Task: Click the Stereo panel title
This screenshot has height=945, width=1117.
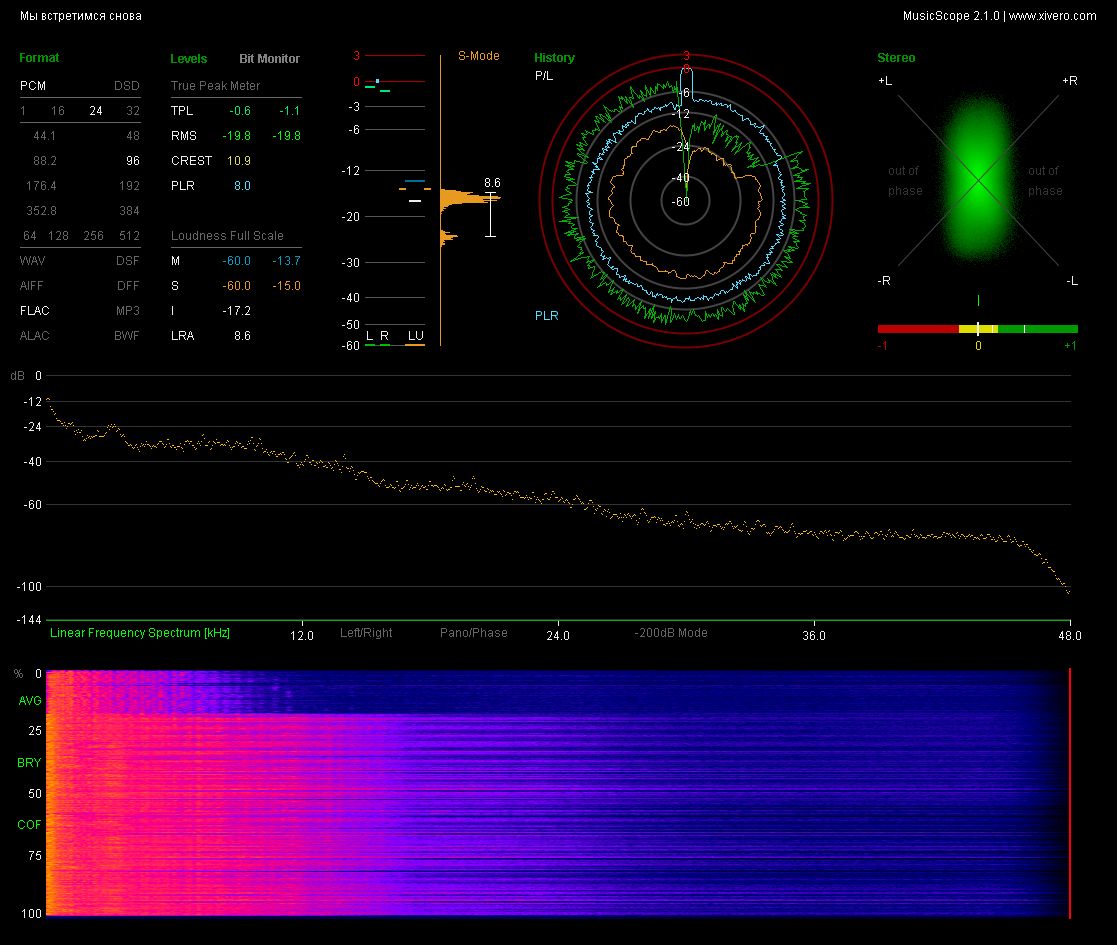Action: click(x=895, y=58)
